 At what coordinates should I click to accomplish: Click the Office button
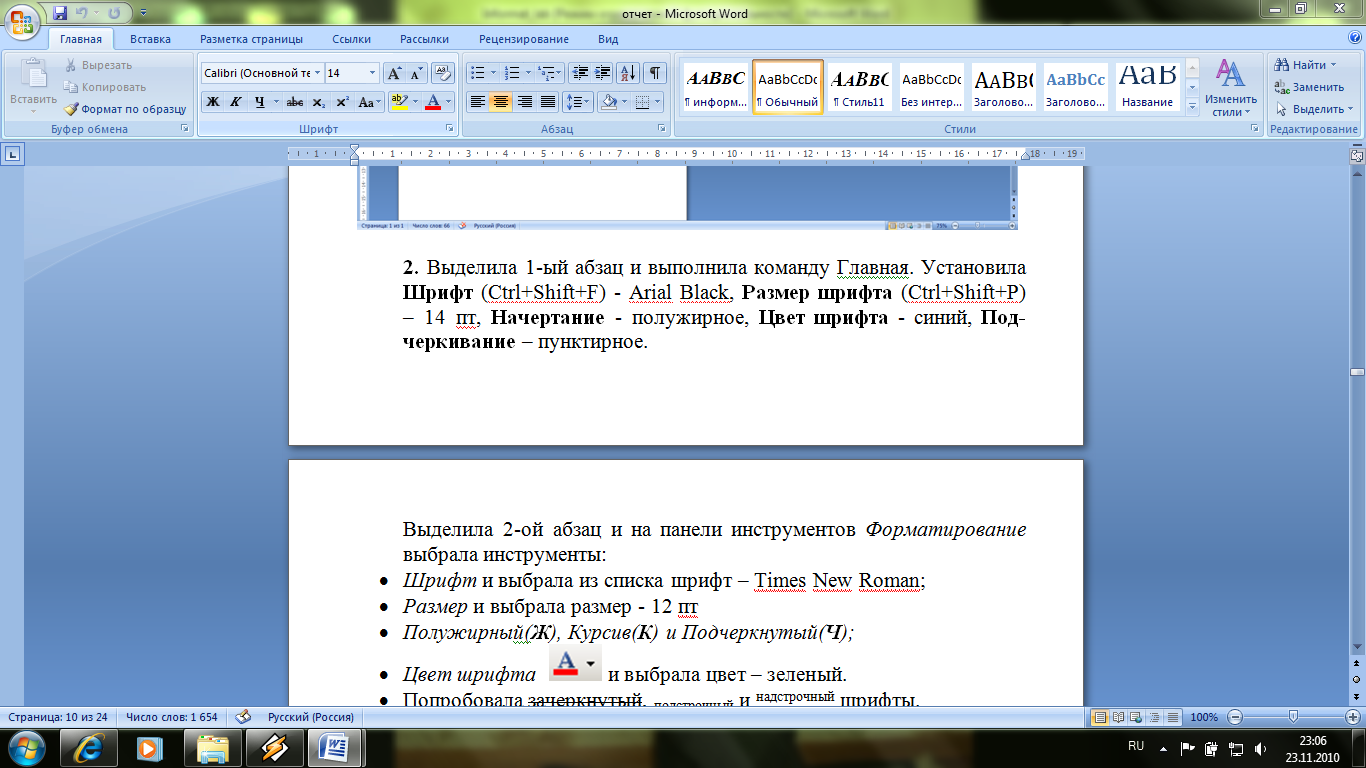22,20
